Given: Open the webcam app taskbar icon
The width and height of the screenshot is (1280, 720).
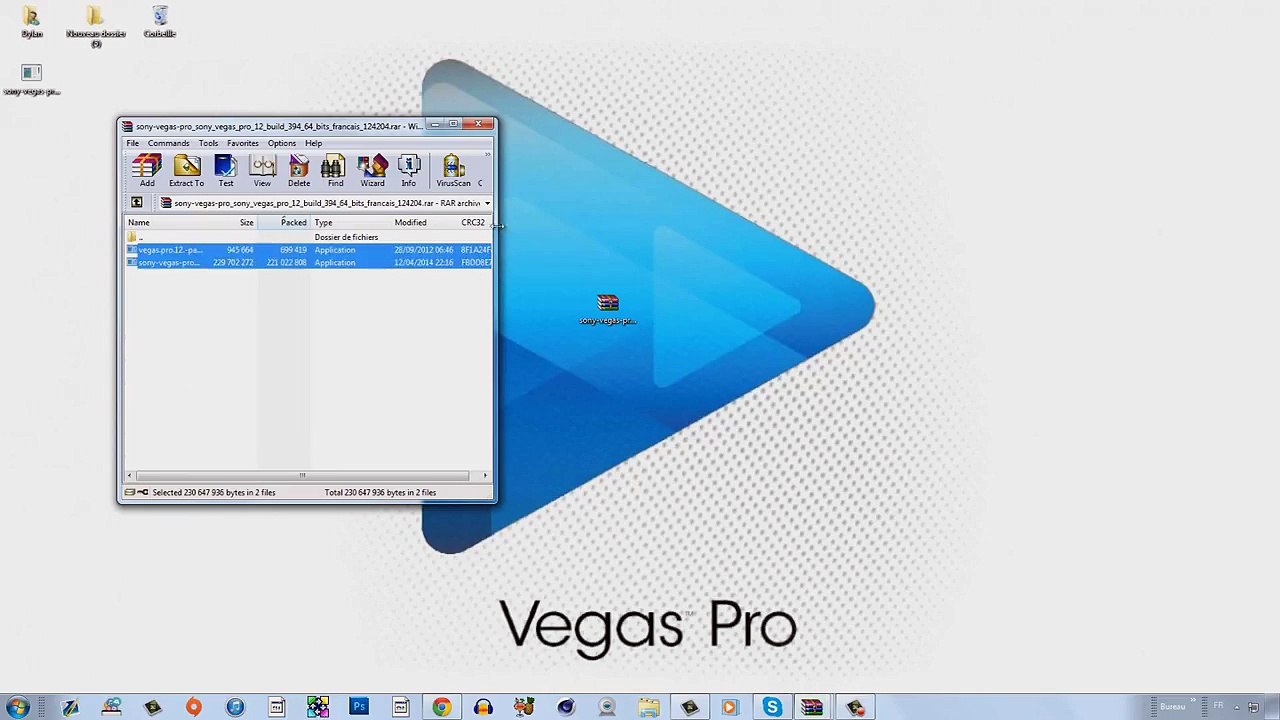Looking at the screenshot, I should click(607, 707).
